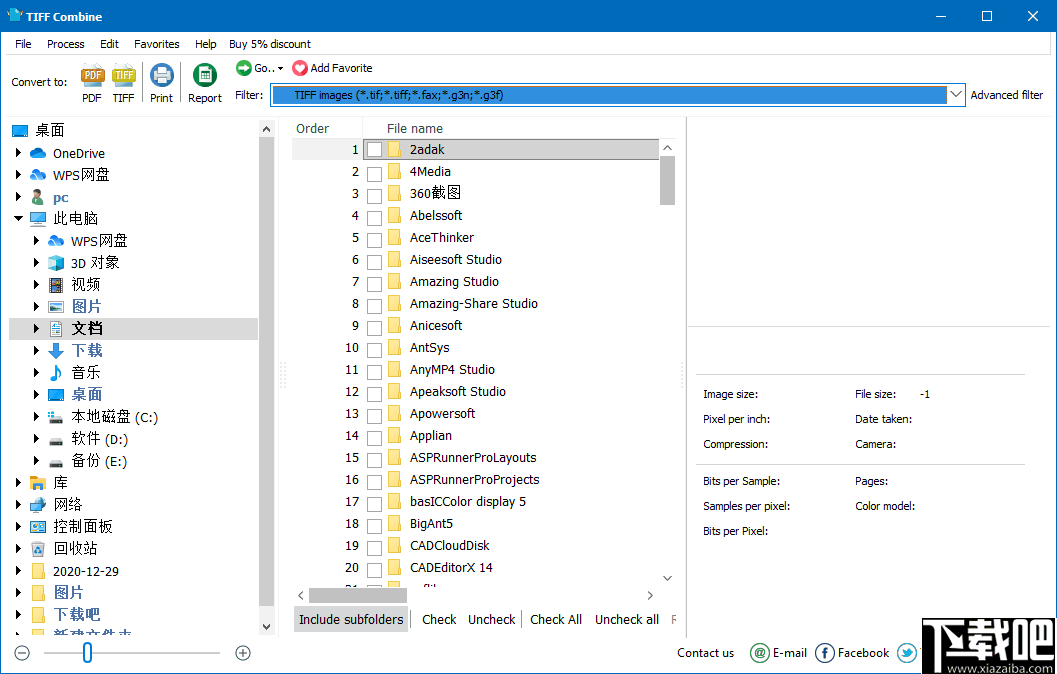Viewport: 1057px width, 674px height.
Task: Click the zoom out minus icon
Action: (x=22, y=652)
